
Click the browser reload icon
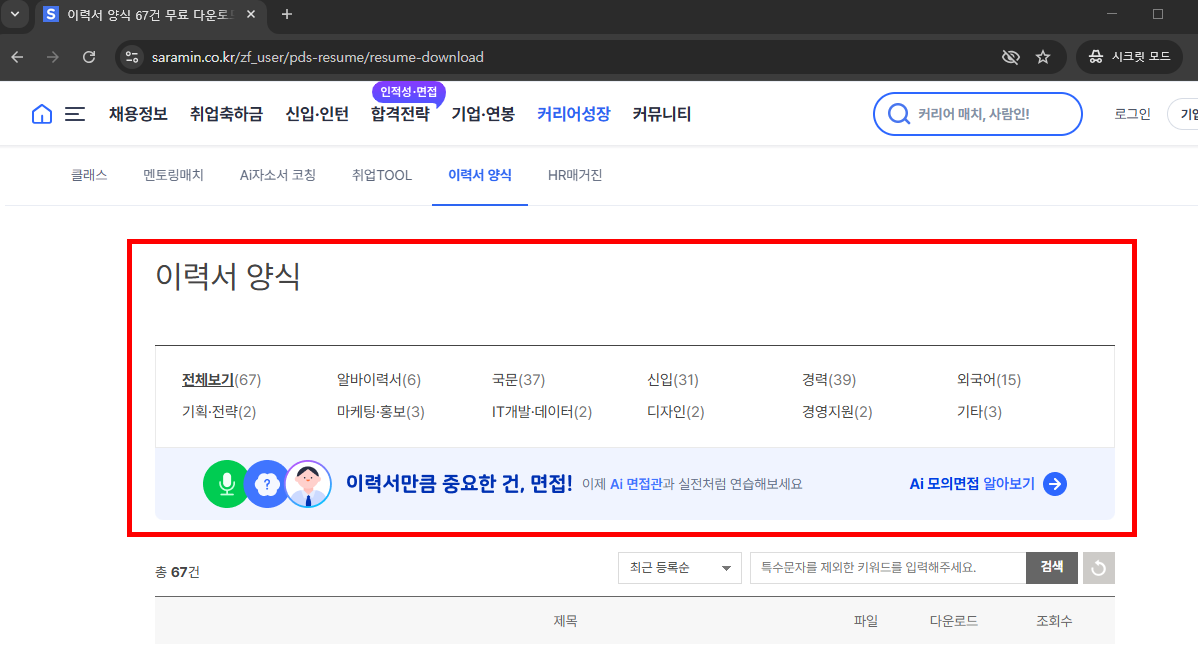[89, 57]
